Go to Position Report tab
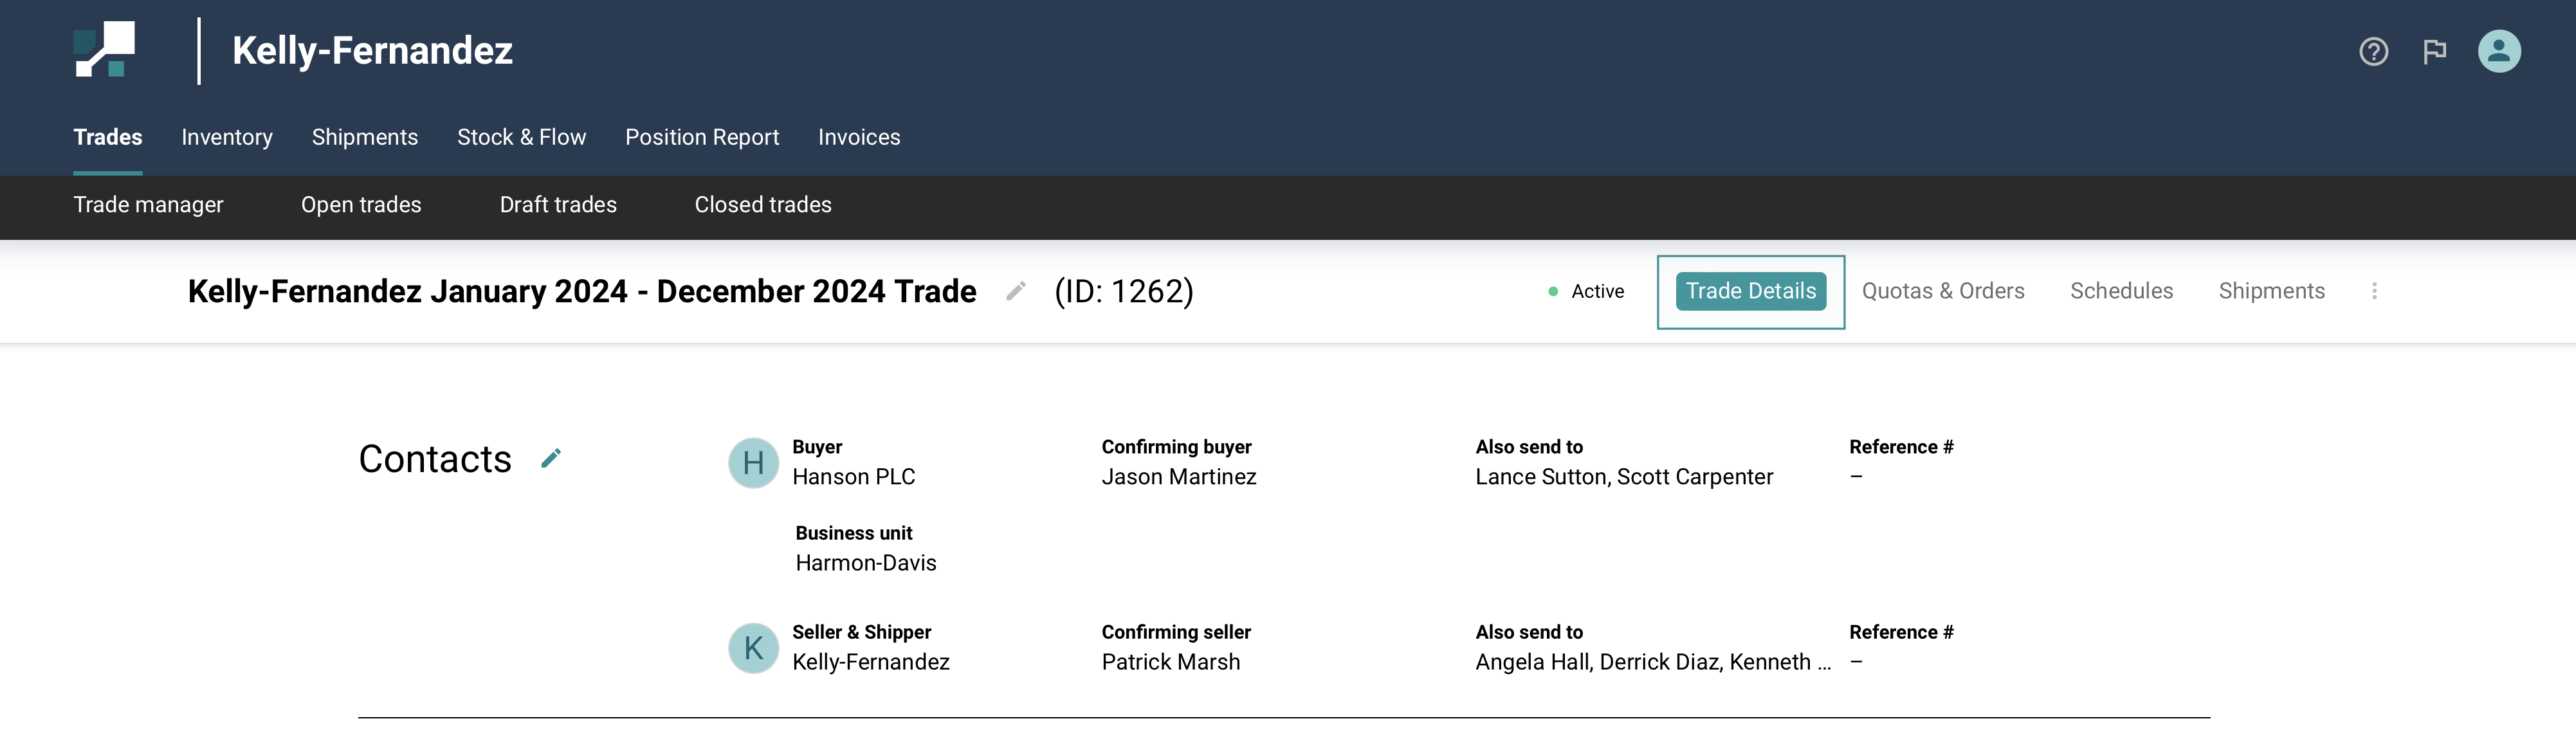 point(701,137)
